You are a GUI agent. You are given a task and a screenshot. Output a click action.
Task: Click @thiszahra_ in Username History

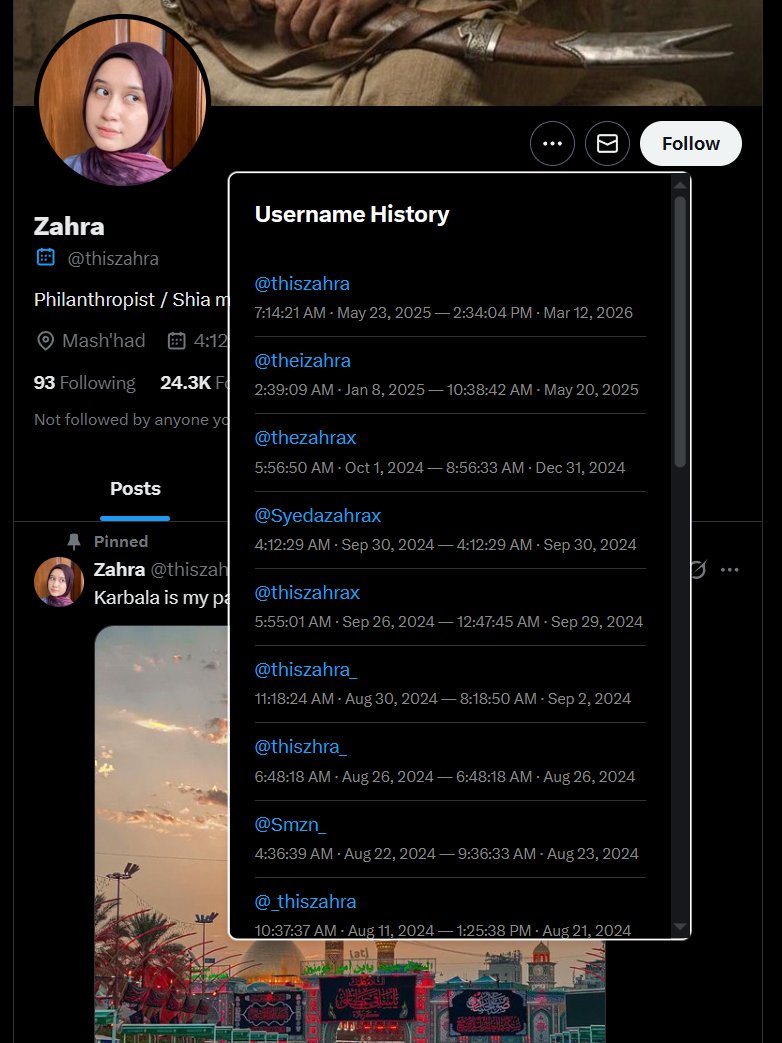click(306, 670)
